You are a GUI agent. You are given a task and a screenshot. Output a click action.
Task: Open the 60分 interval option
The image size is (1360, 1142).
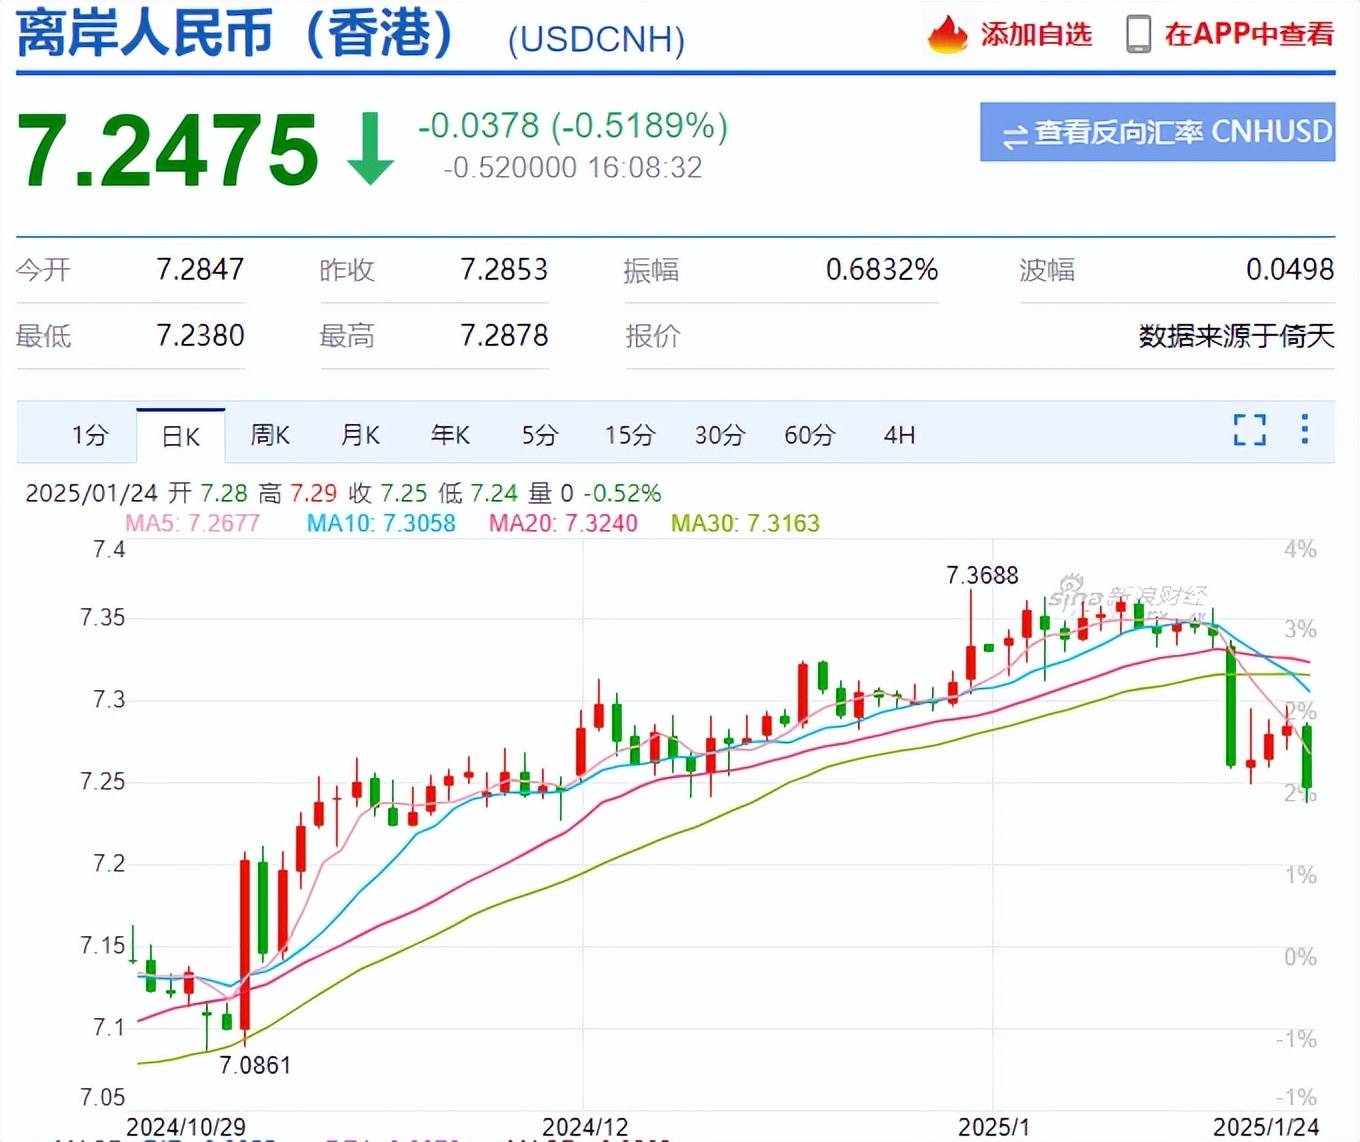coord(808,434)
